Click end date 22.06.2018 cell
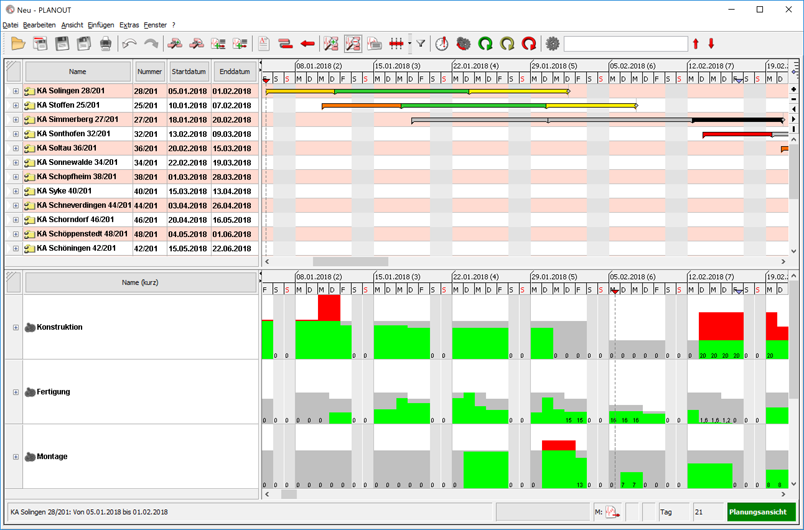This screenshot has height=530, width=804. 232,249
